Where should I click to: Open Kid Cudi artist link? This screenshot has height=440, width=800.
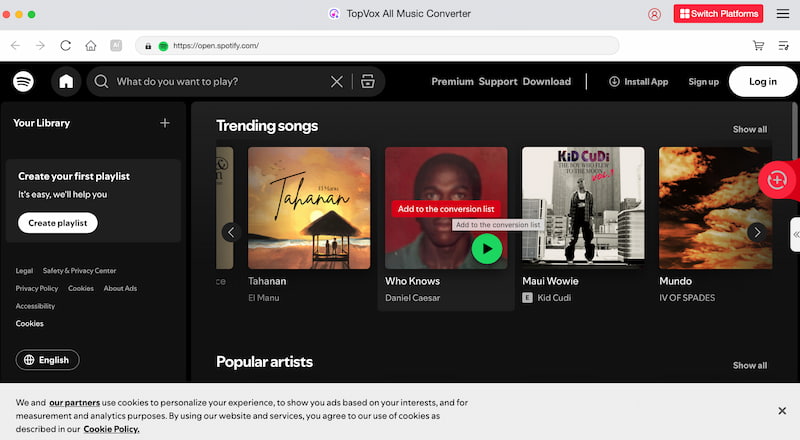[x=554, y=298]
